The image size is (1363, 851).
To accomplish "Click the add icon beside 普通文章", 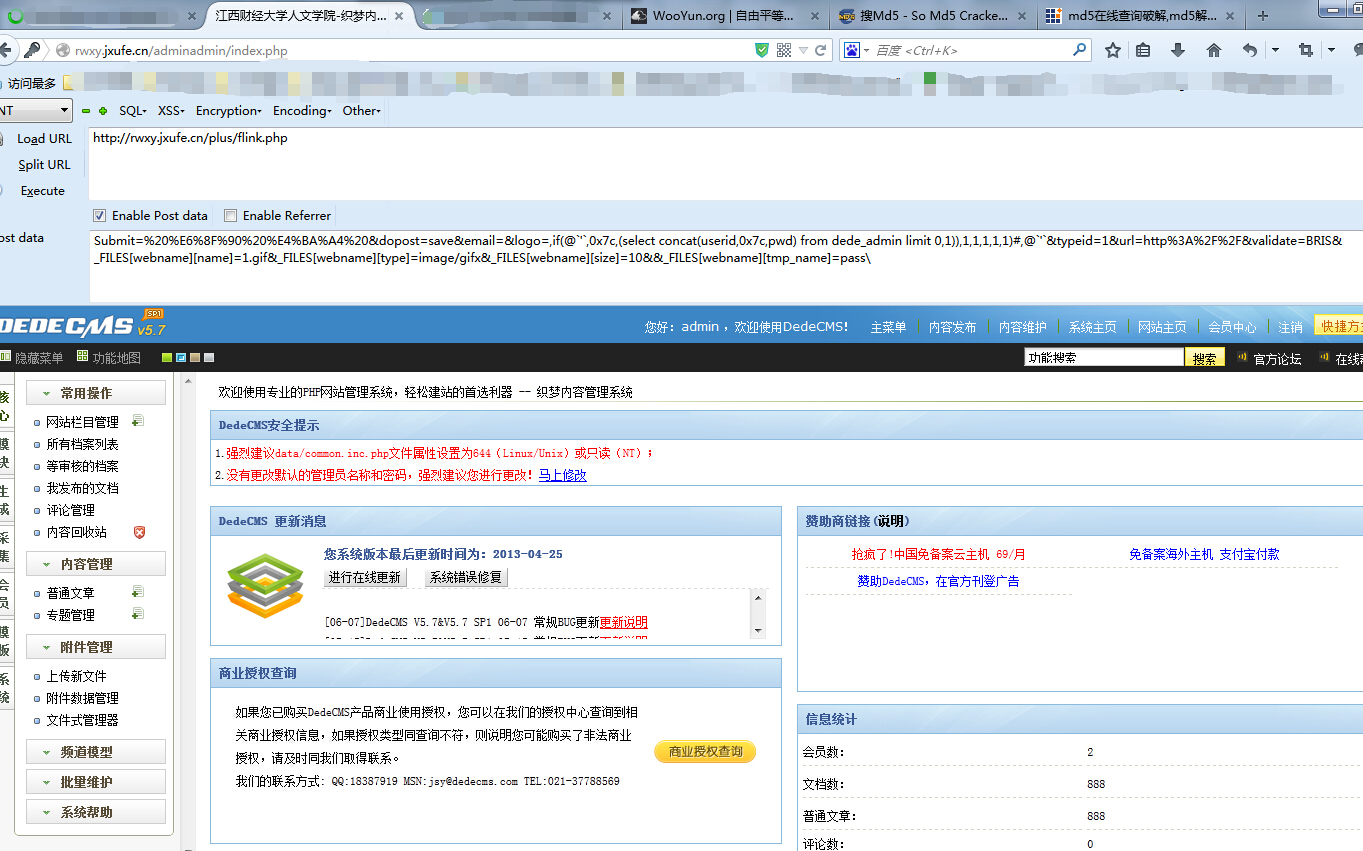I will [x=137, y=592].
